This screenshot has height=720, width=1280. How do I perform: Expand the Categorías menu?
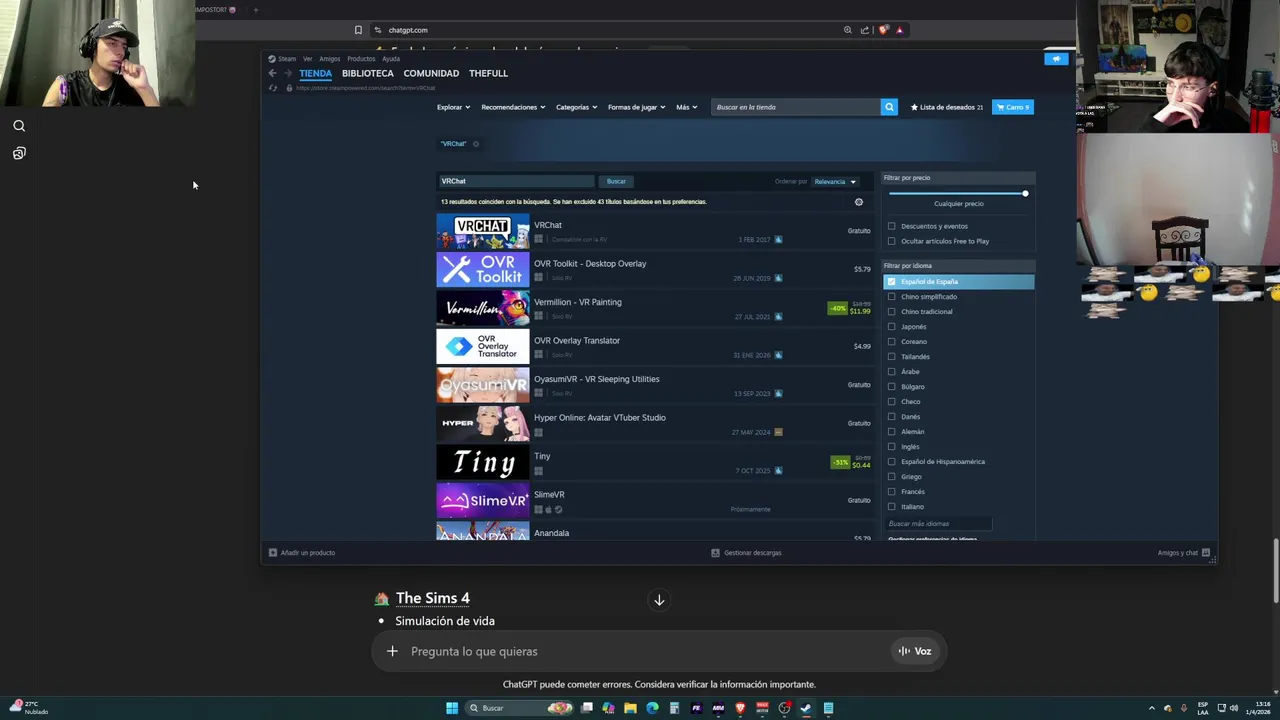[x=576, y=107]
